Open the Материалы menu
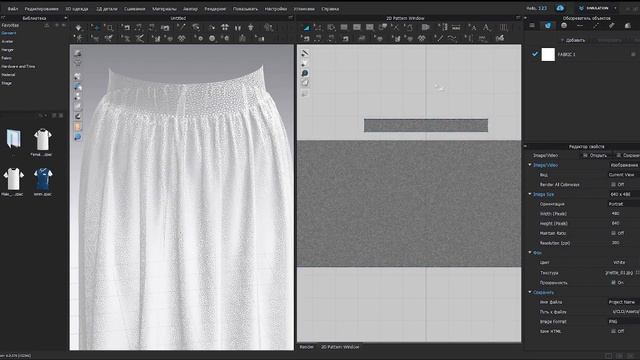Screen dimensions: 640x360 (x=164, y=9)
